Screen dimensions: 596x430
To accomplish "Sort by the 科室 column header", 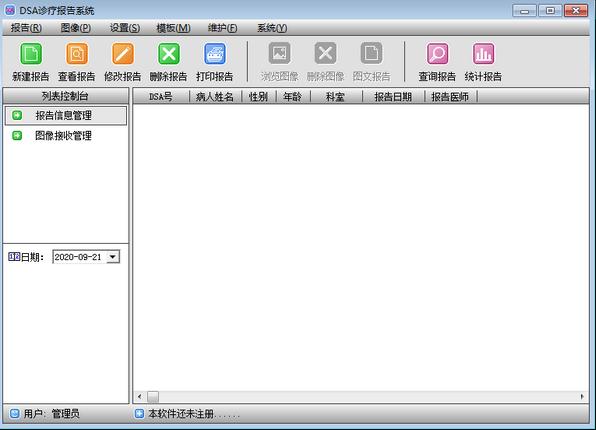I will 336,97.
